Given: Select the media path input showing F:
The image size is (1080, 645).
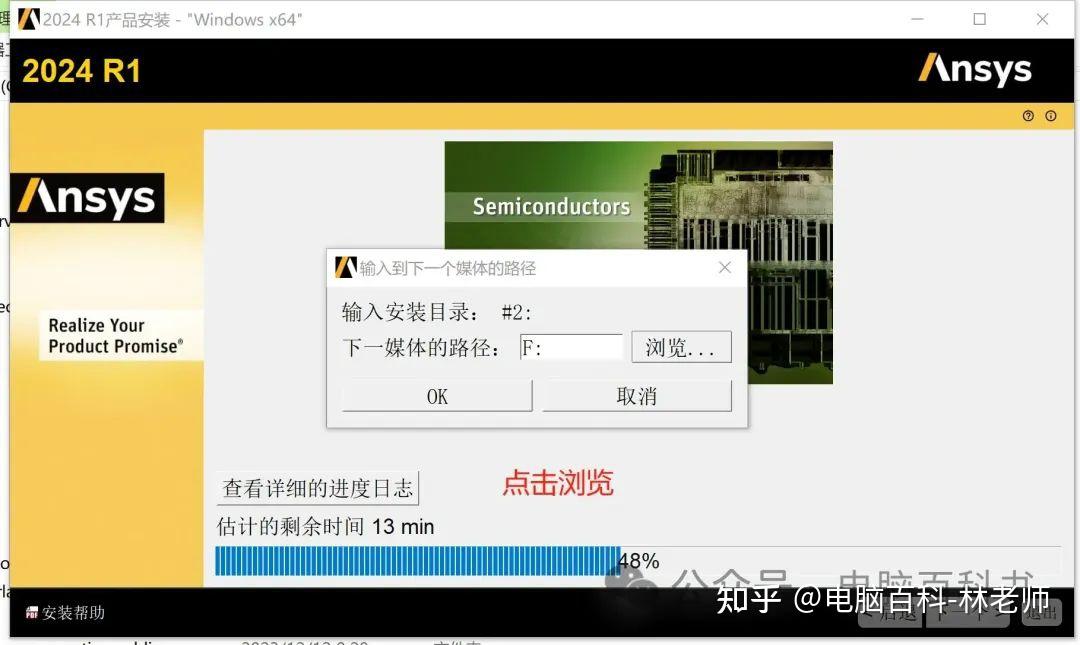Looking at the screenshot, I should pyautogui.click(x=570, y=346).
